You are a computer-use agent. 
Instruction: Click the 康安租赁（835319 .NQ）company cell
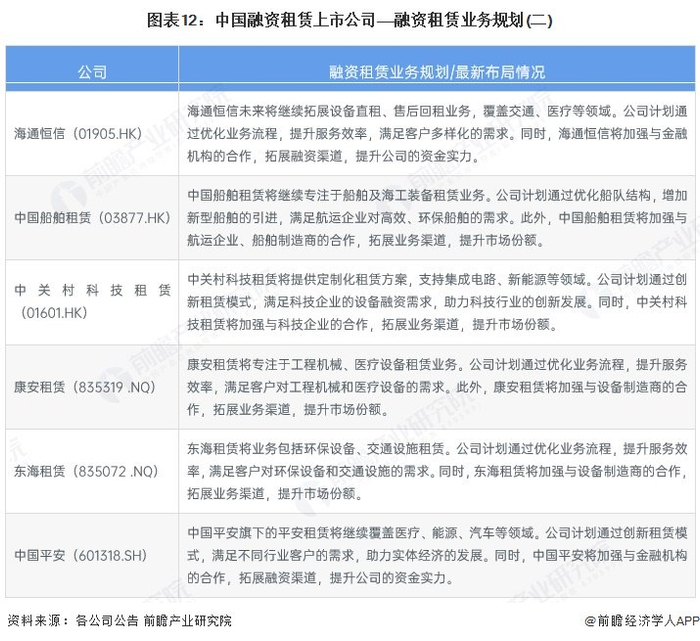(92, 387)
